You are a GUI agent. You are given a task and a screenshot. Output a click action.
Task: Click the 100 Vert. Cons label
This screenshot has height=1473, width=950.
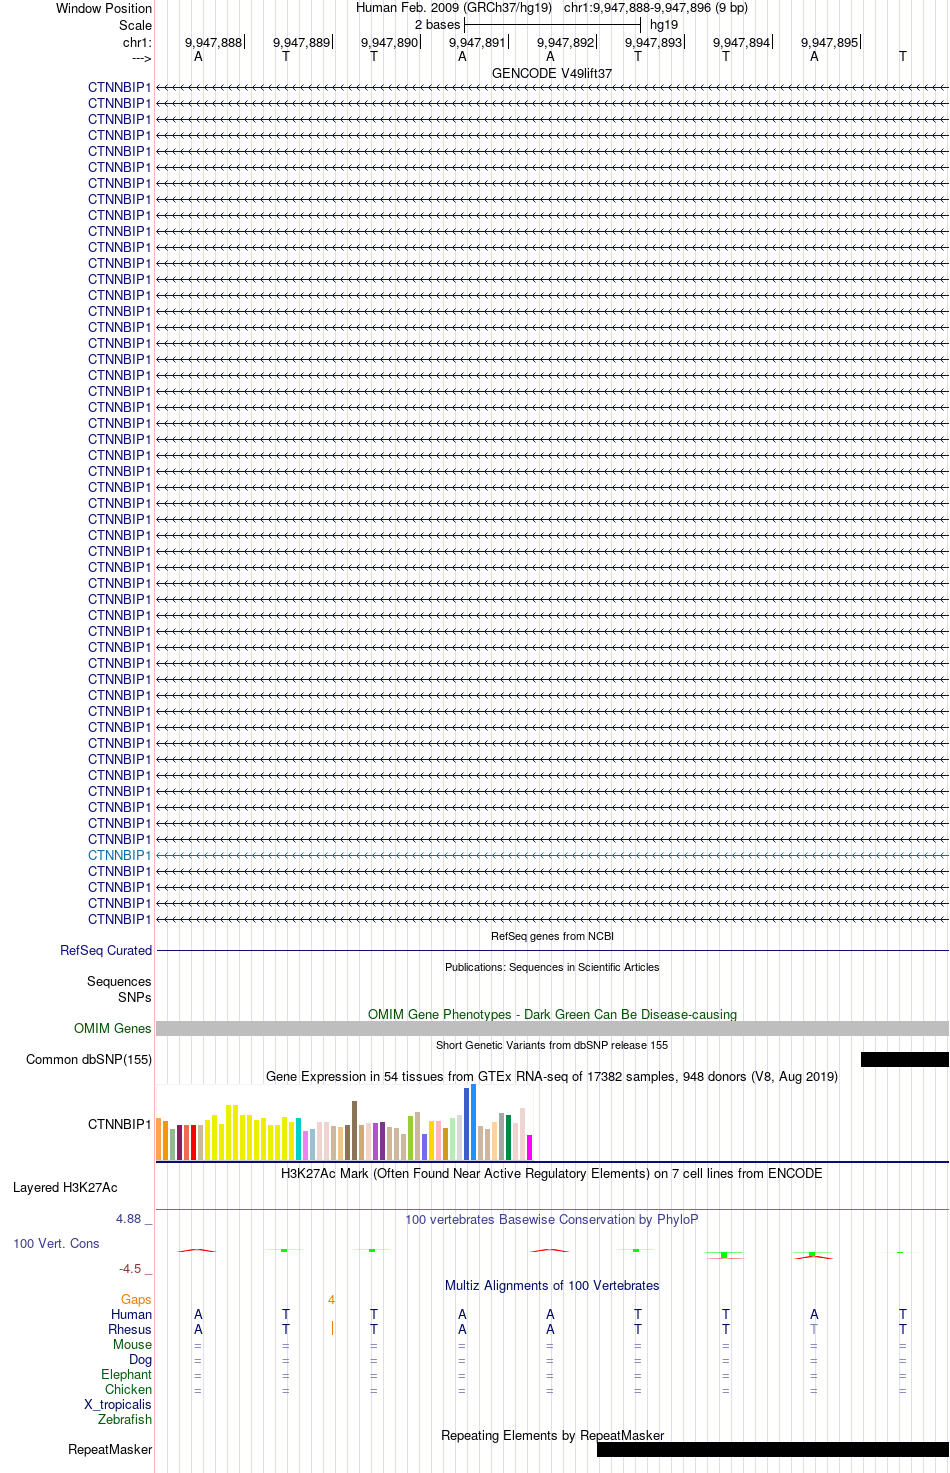tap(56, 1244)
